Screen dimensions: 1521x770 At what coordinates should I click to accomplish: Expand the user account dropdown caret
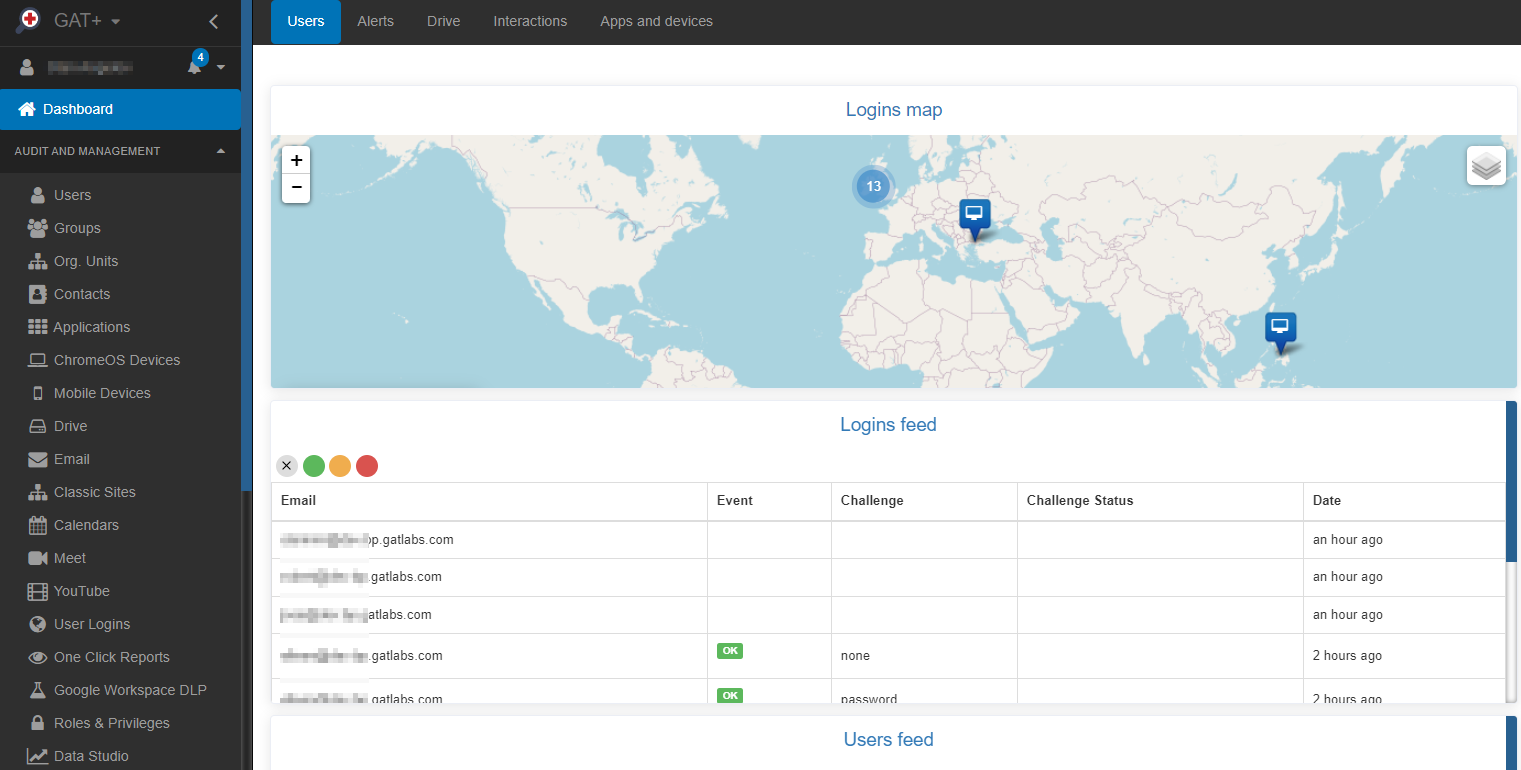[221, 68]
